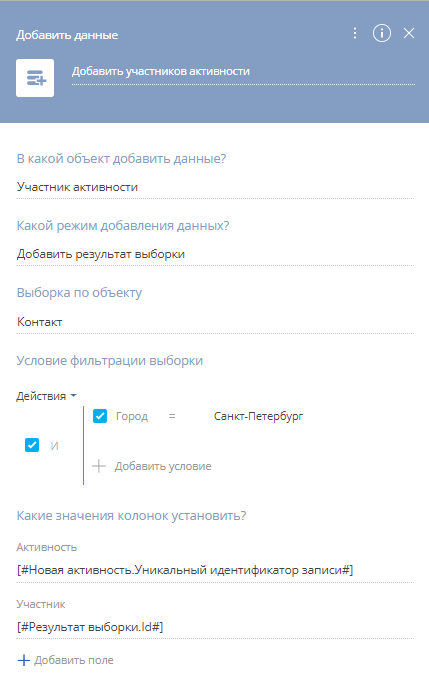
Task: Open the Контакт object selection field
Action: [x=215, y=322]
